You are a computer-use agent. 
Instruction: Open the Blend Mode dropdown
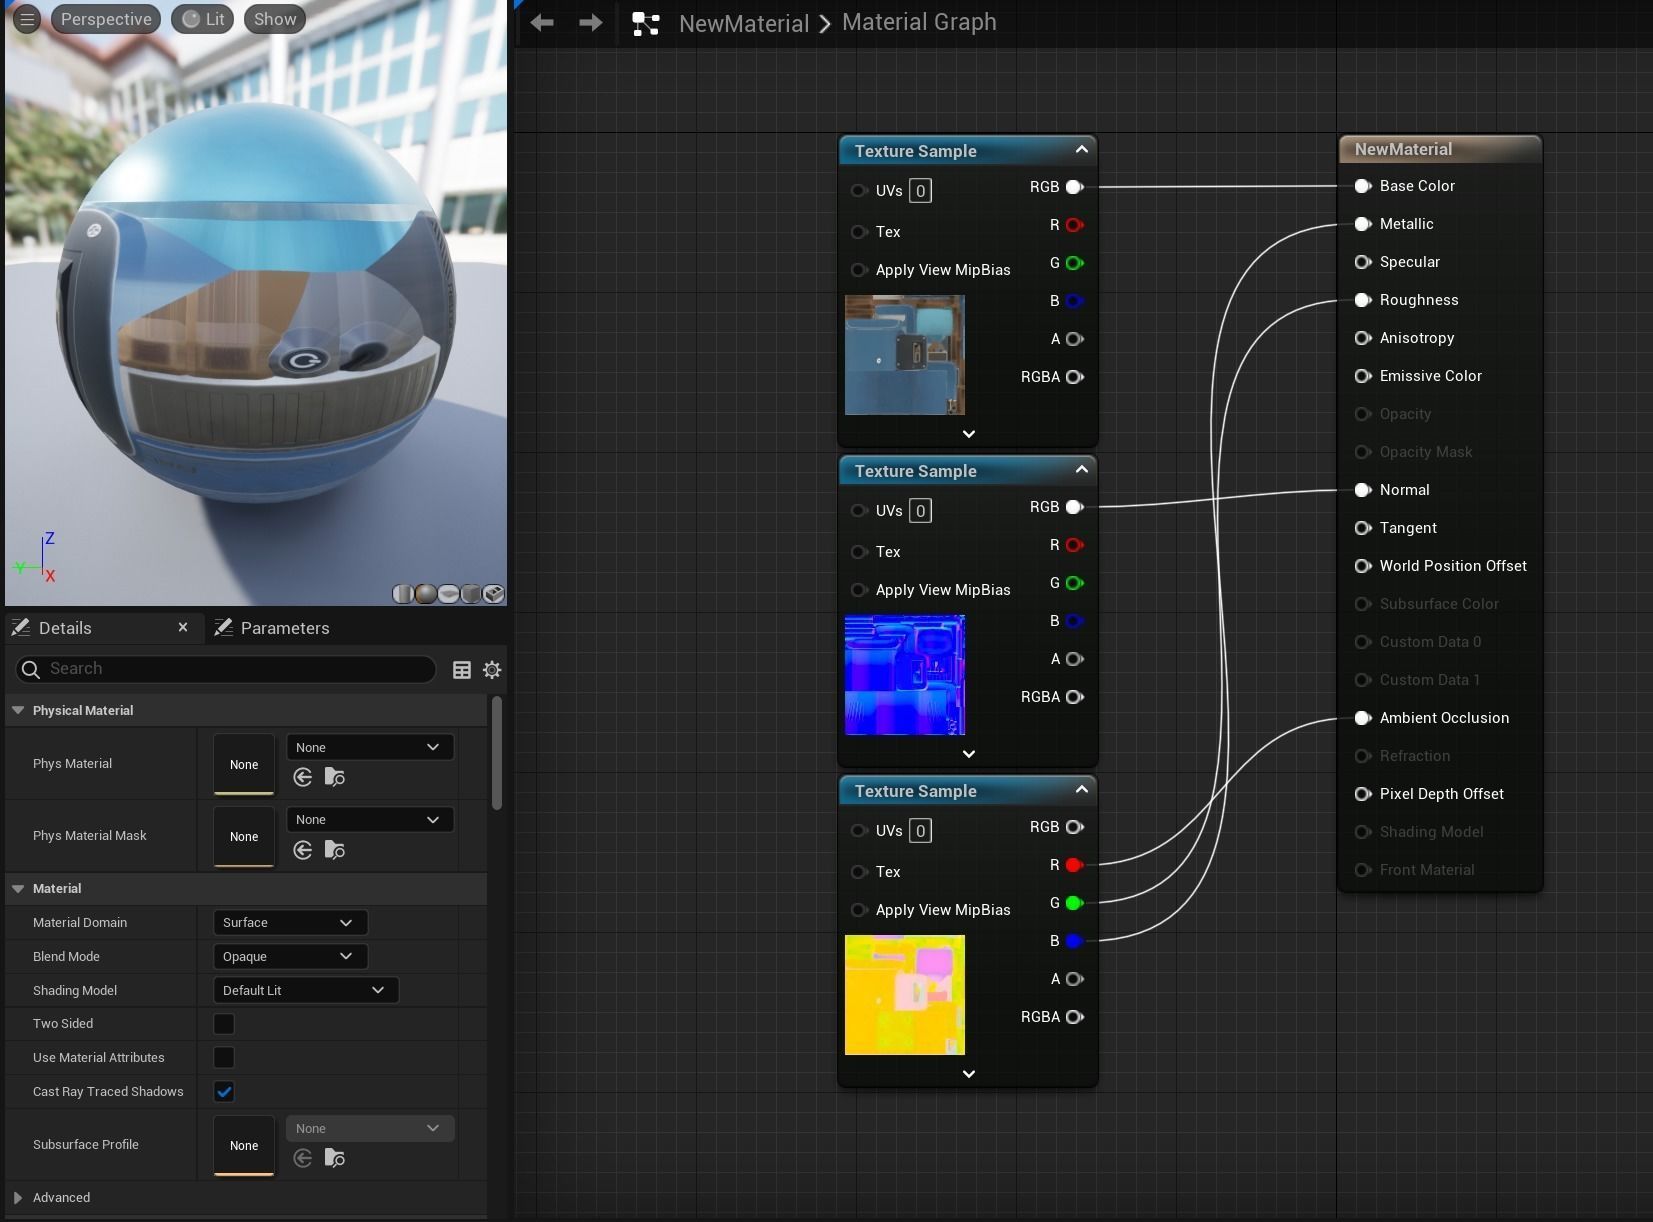(x=290, y=956)
